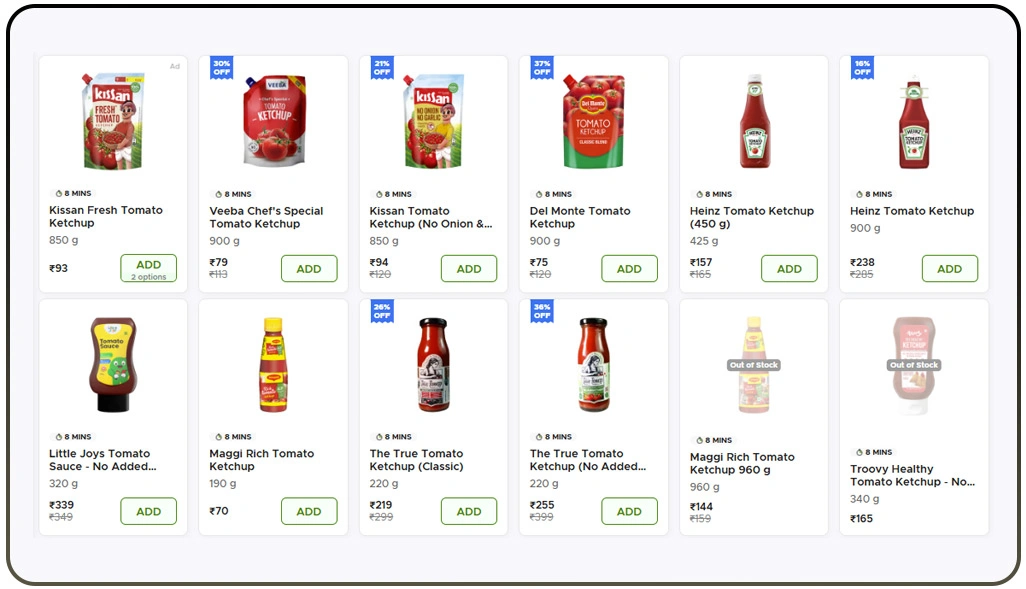The image size is (1026, 589).
Task: Add Maggi Rich Tomato Ketchup 190 g
Action: click(x=309, y=511)
